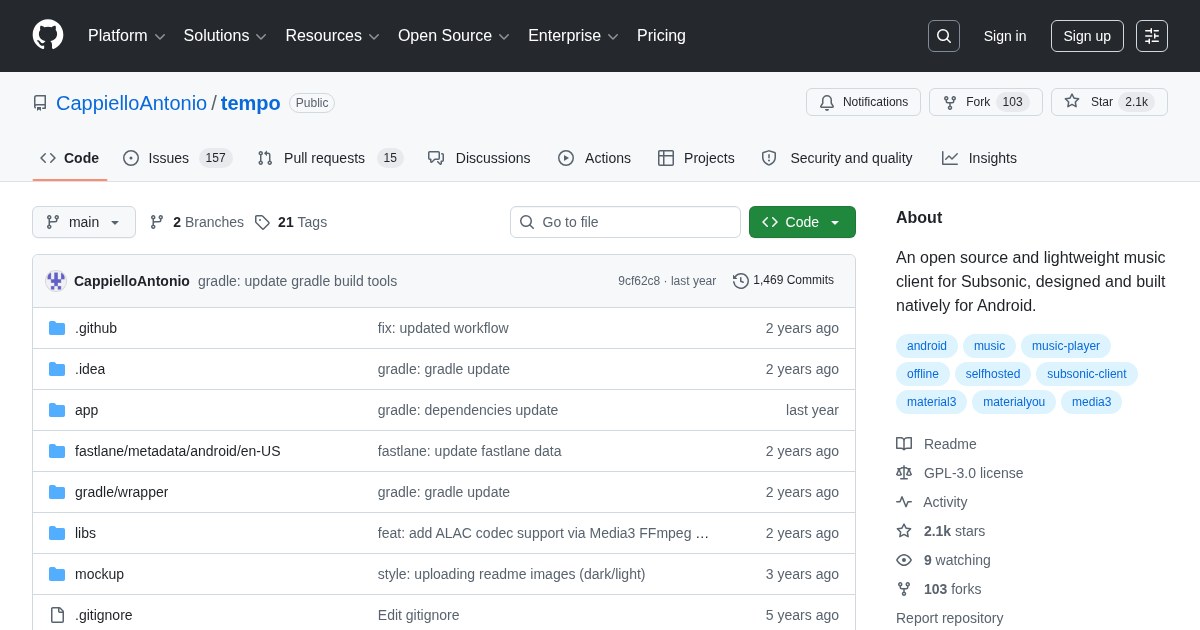Image resolution: width=1200 pixels, height=630 pixels.
Task: Click the Notifications bell button
Action: coord(863,102)
